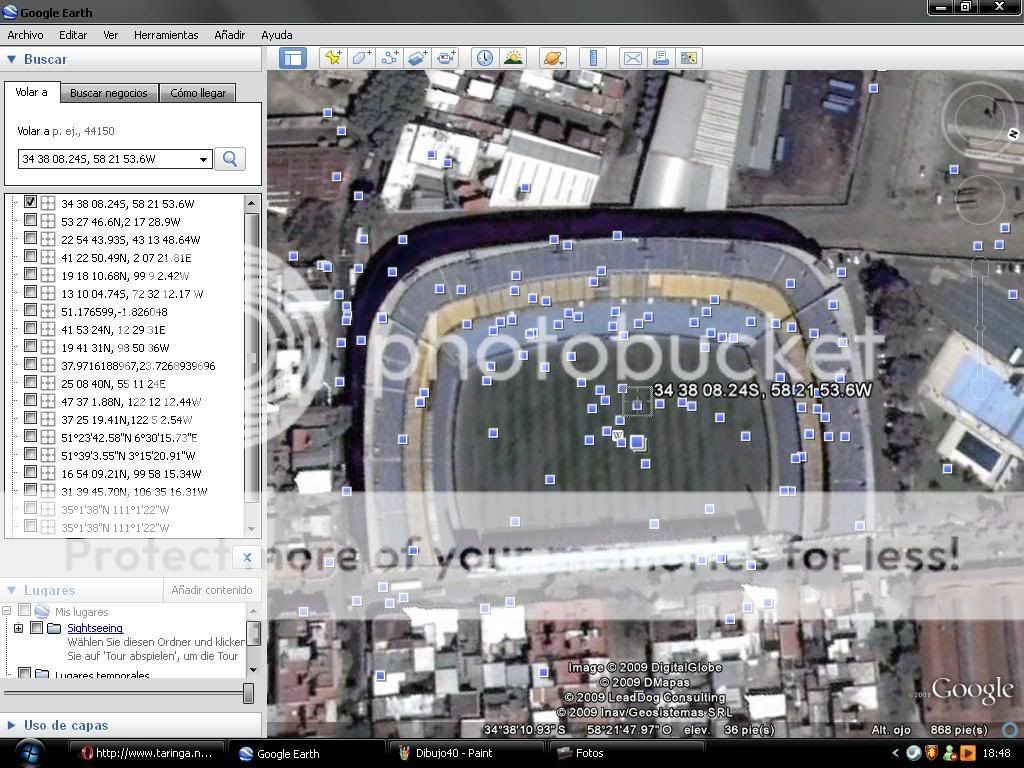
Task: Collapse the Buscar panel triangle
Action: tap(11, 59)
